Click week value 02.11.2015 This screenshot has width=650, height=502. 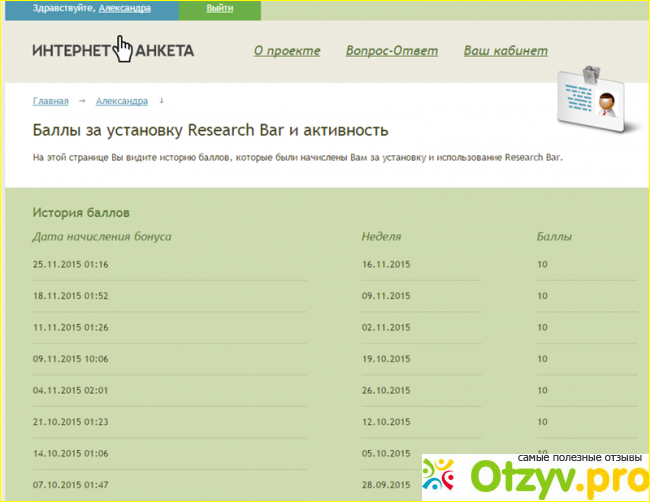386,327
